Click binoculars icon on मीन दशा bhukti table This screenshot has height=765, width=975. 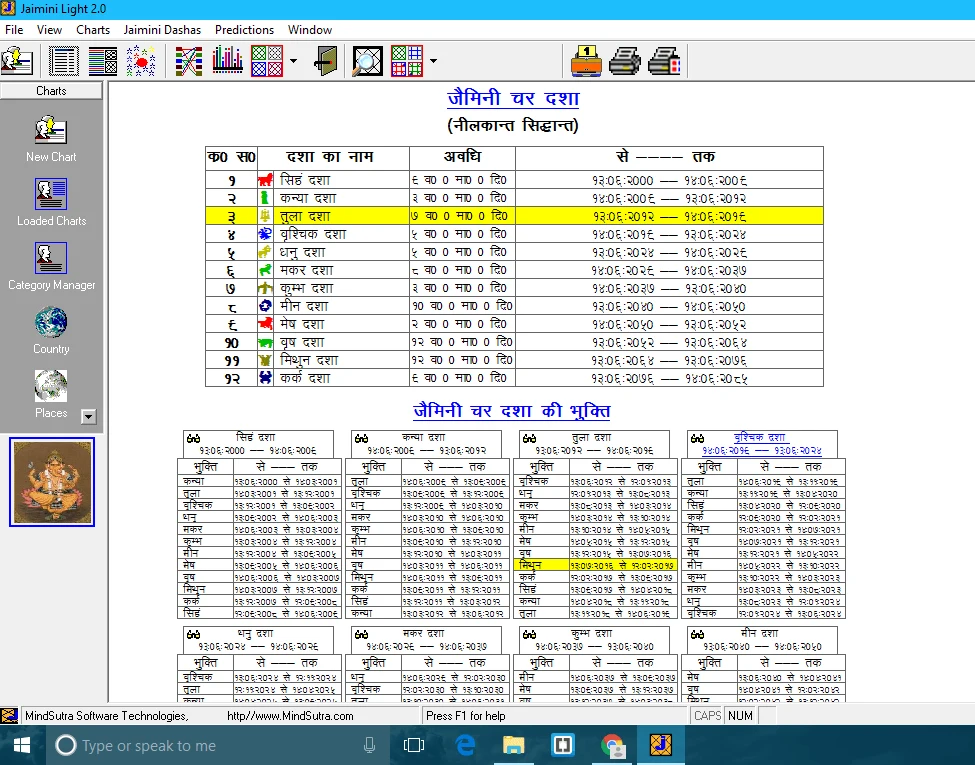click(697, 634)
